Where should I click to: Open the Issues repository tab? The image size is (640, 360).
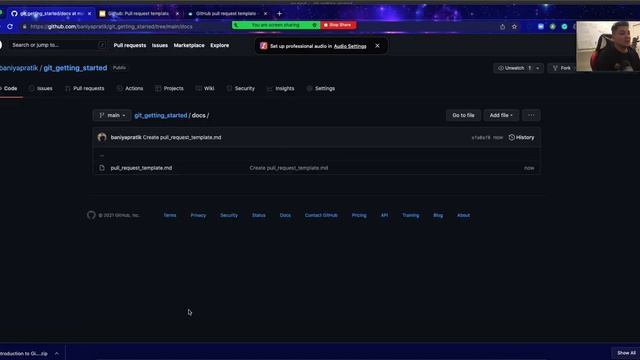(40, 89)
